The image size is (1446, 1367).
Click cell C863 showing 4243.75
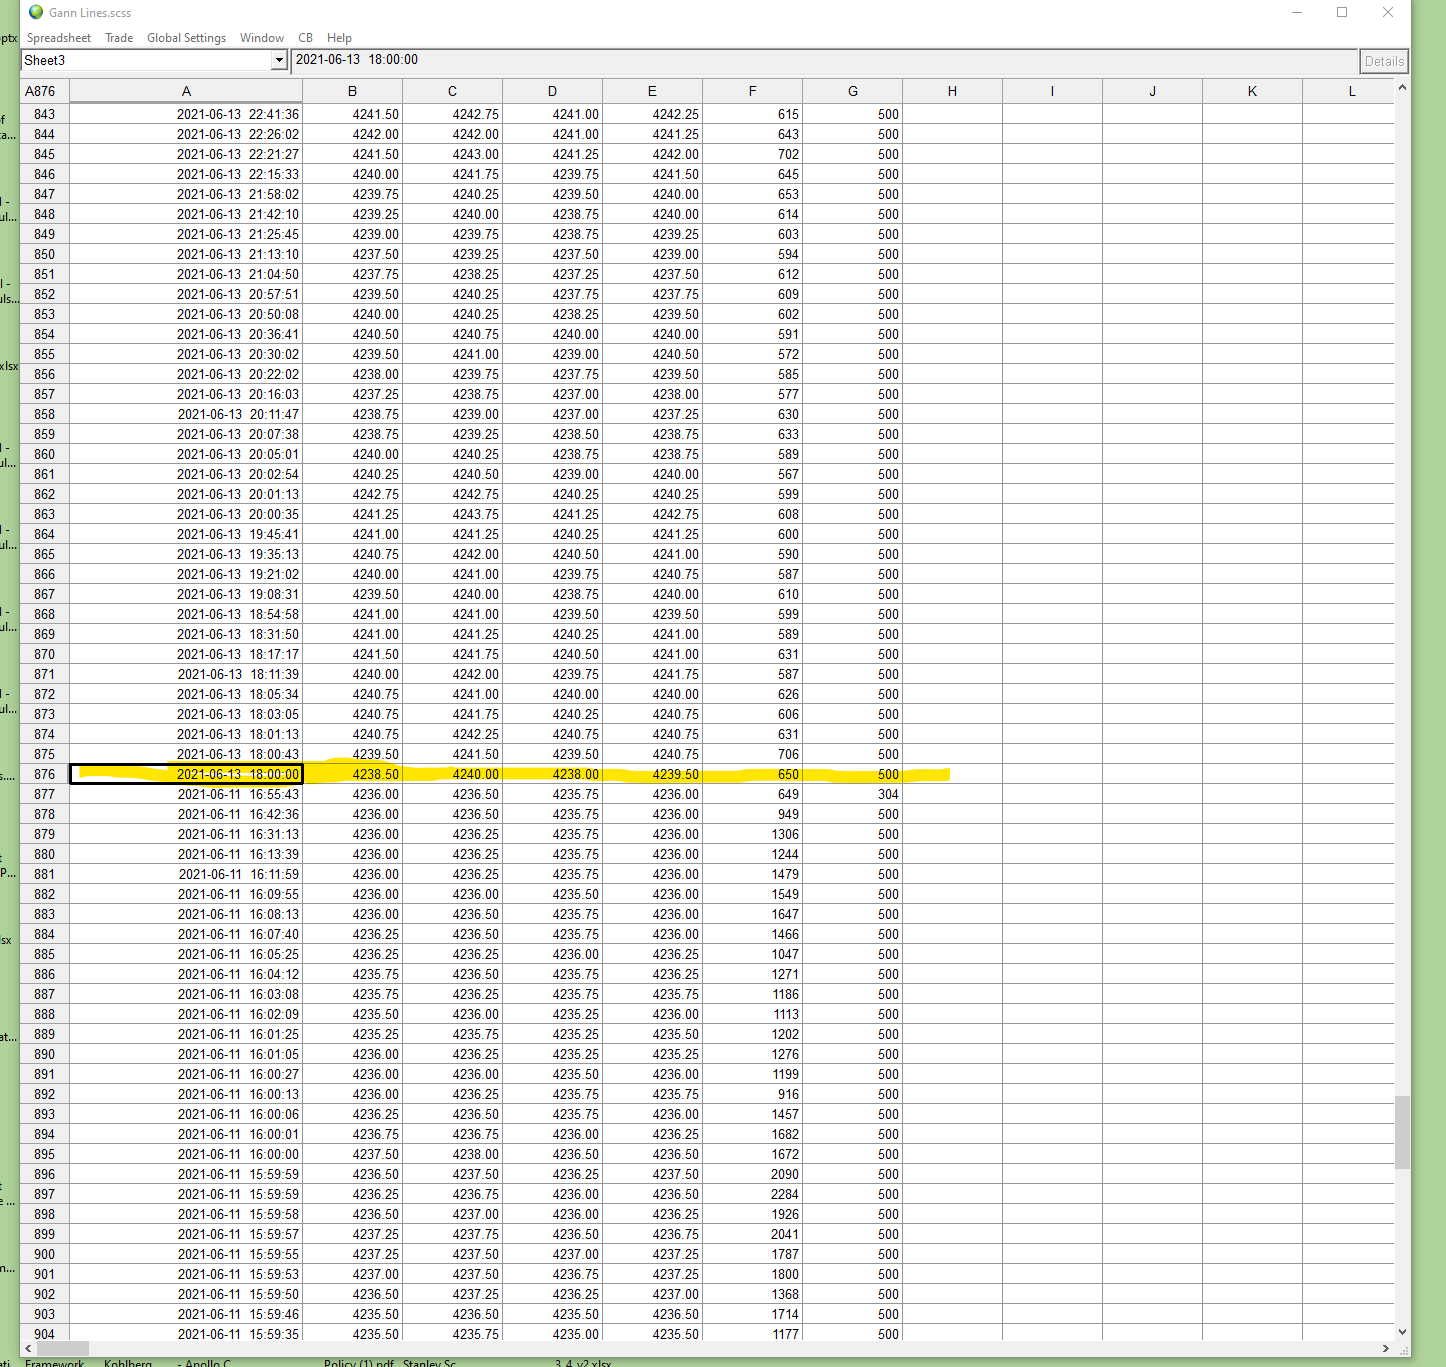tap(452, 514)
